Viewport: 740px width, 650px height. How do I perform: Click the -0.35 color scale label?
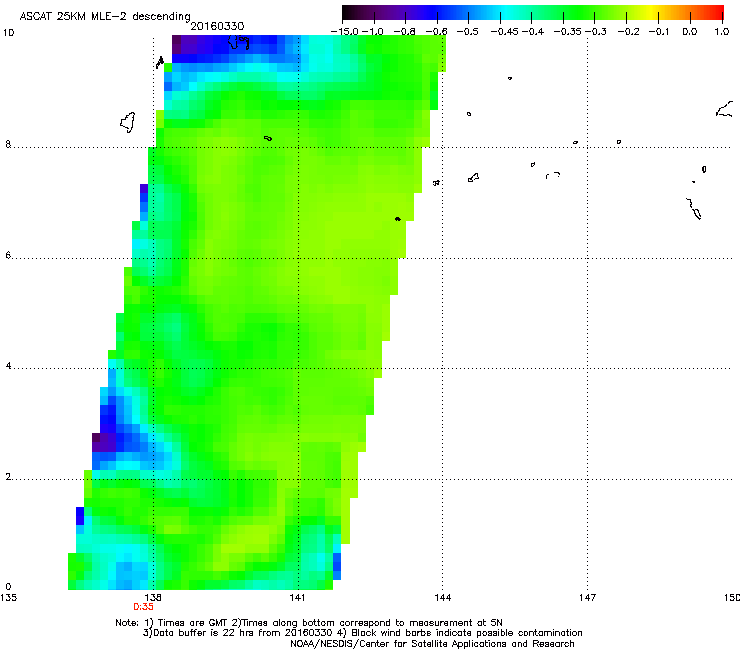[568, 32]
